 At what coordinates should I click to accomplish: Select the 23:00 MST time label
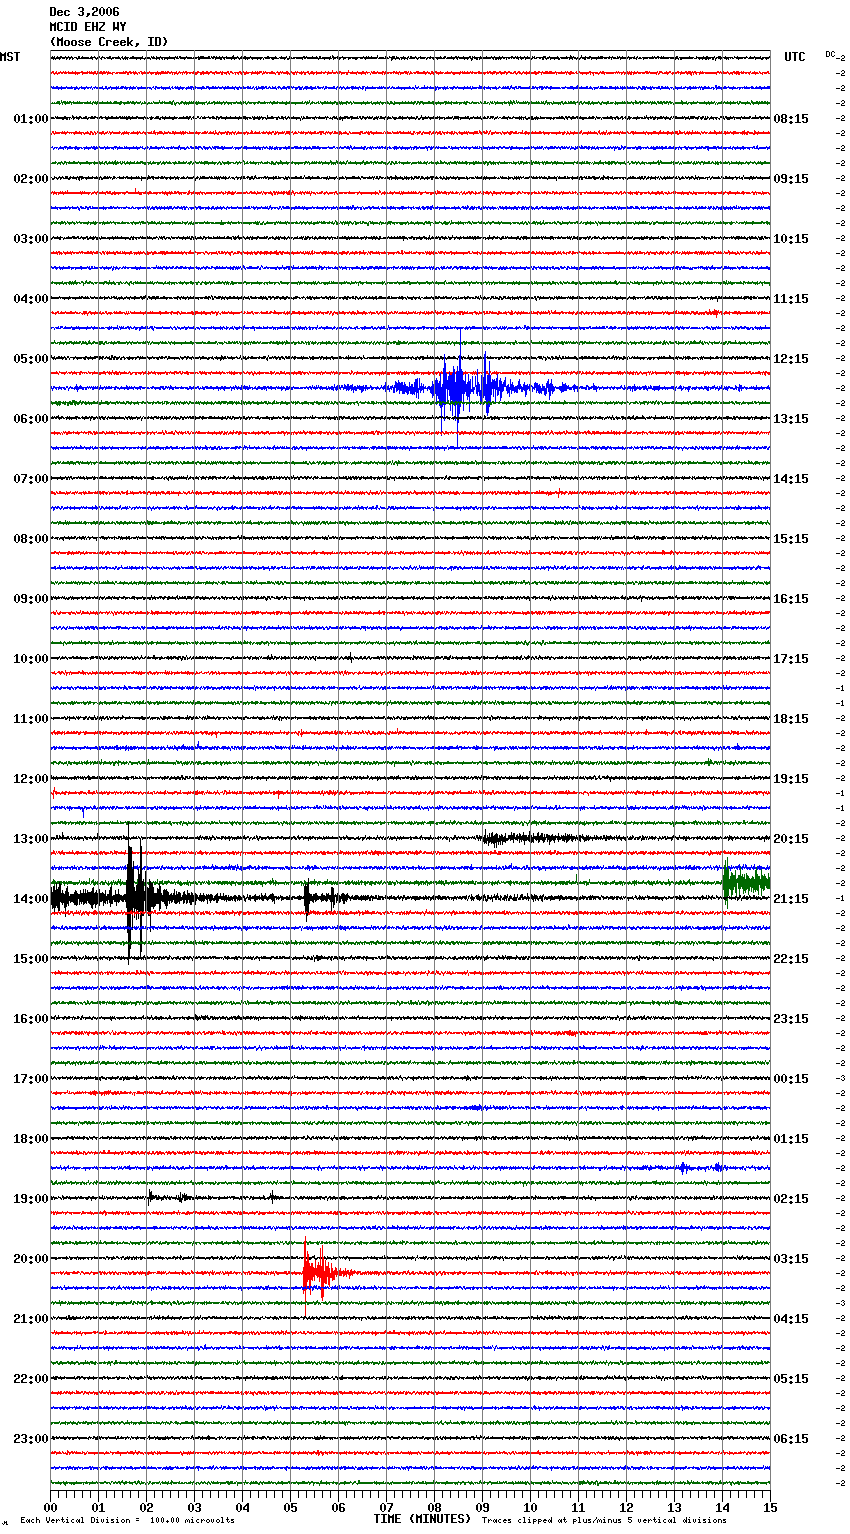(30, 1439)
